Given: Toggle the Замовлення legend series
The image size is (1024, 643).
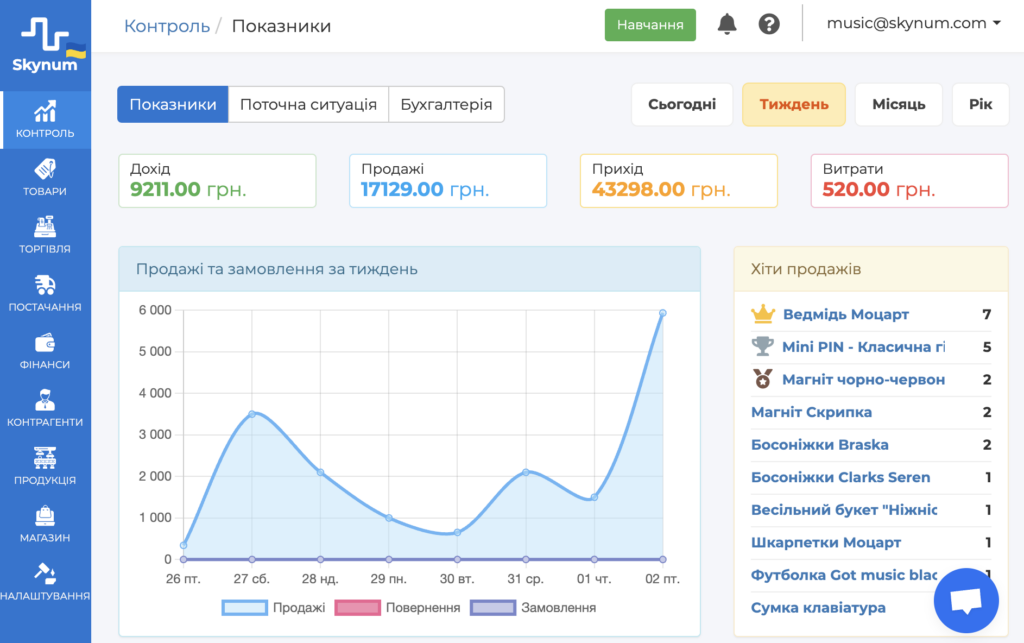Looking at the screenshot, I should pyautogui.click(x=534, y=608).
